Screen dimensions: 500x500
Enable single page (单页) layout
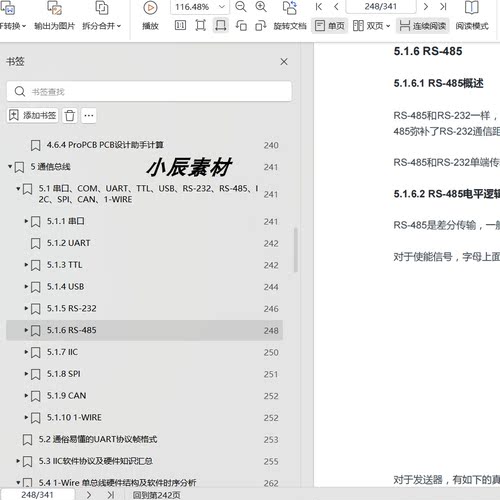330,25
